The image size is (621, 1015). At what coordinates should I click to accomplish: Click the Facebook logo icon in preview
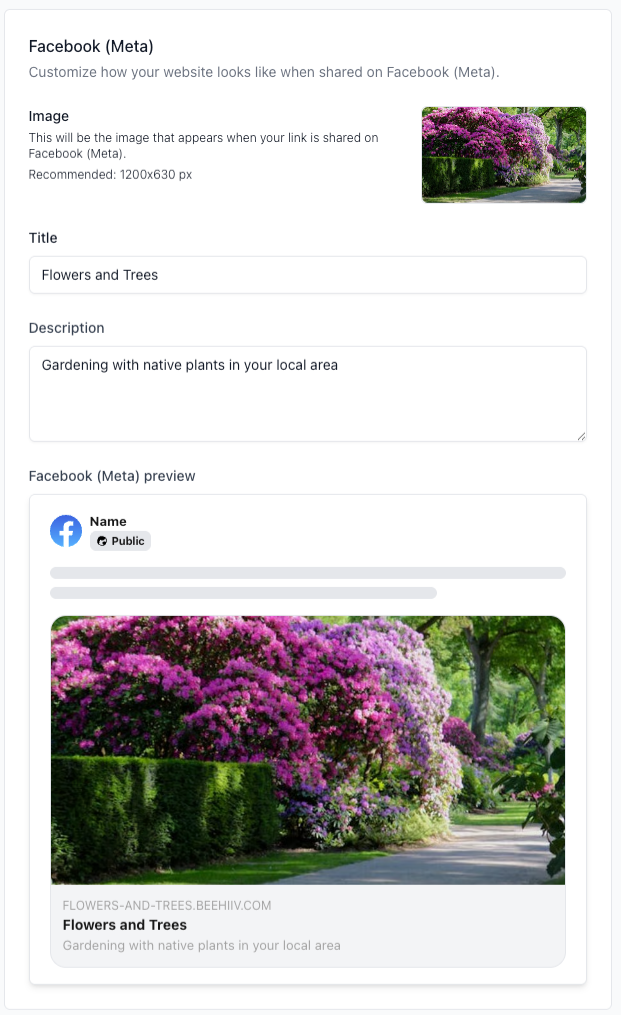click(66, 531)
